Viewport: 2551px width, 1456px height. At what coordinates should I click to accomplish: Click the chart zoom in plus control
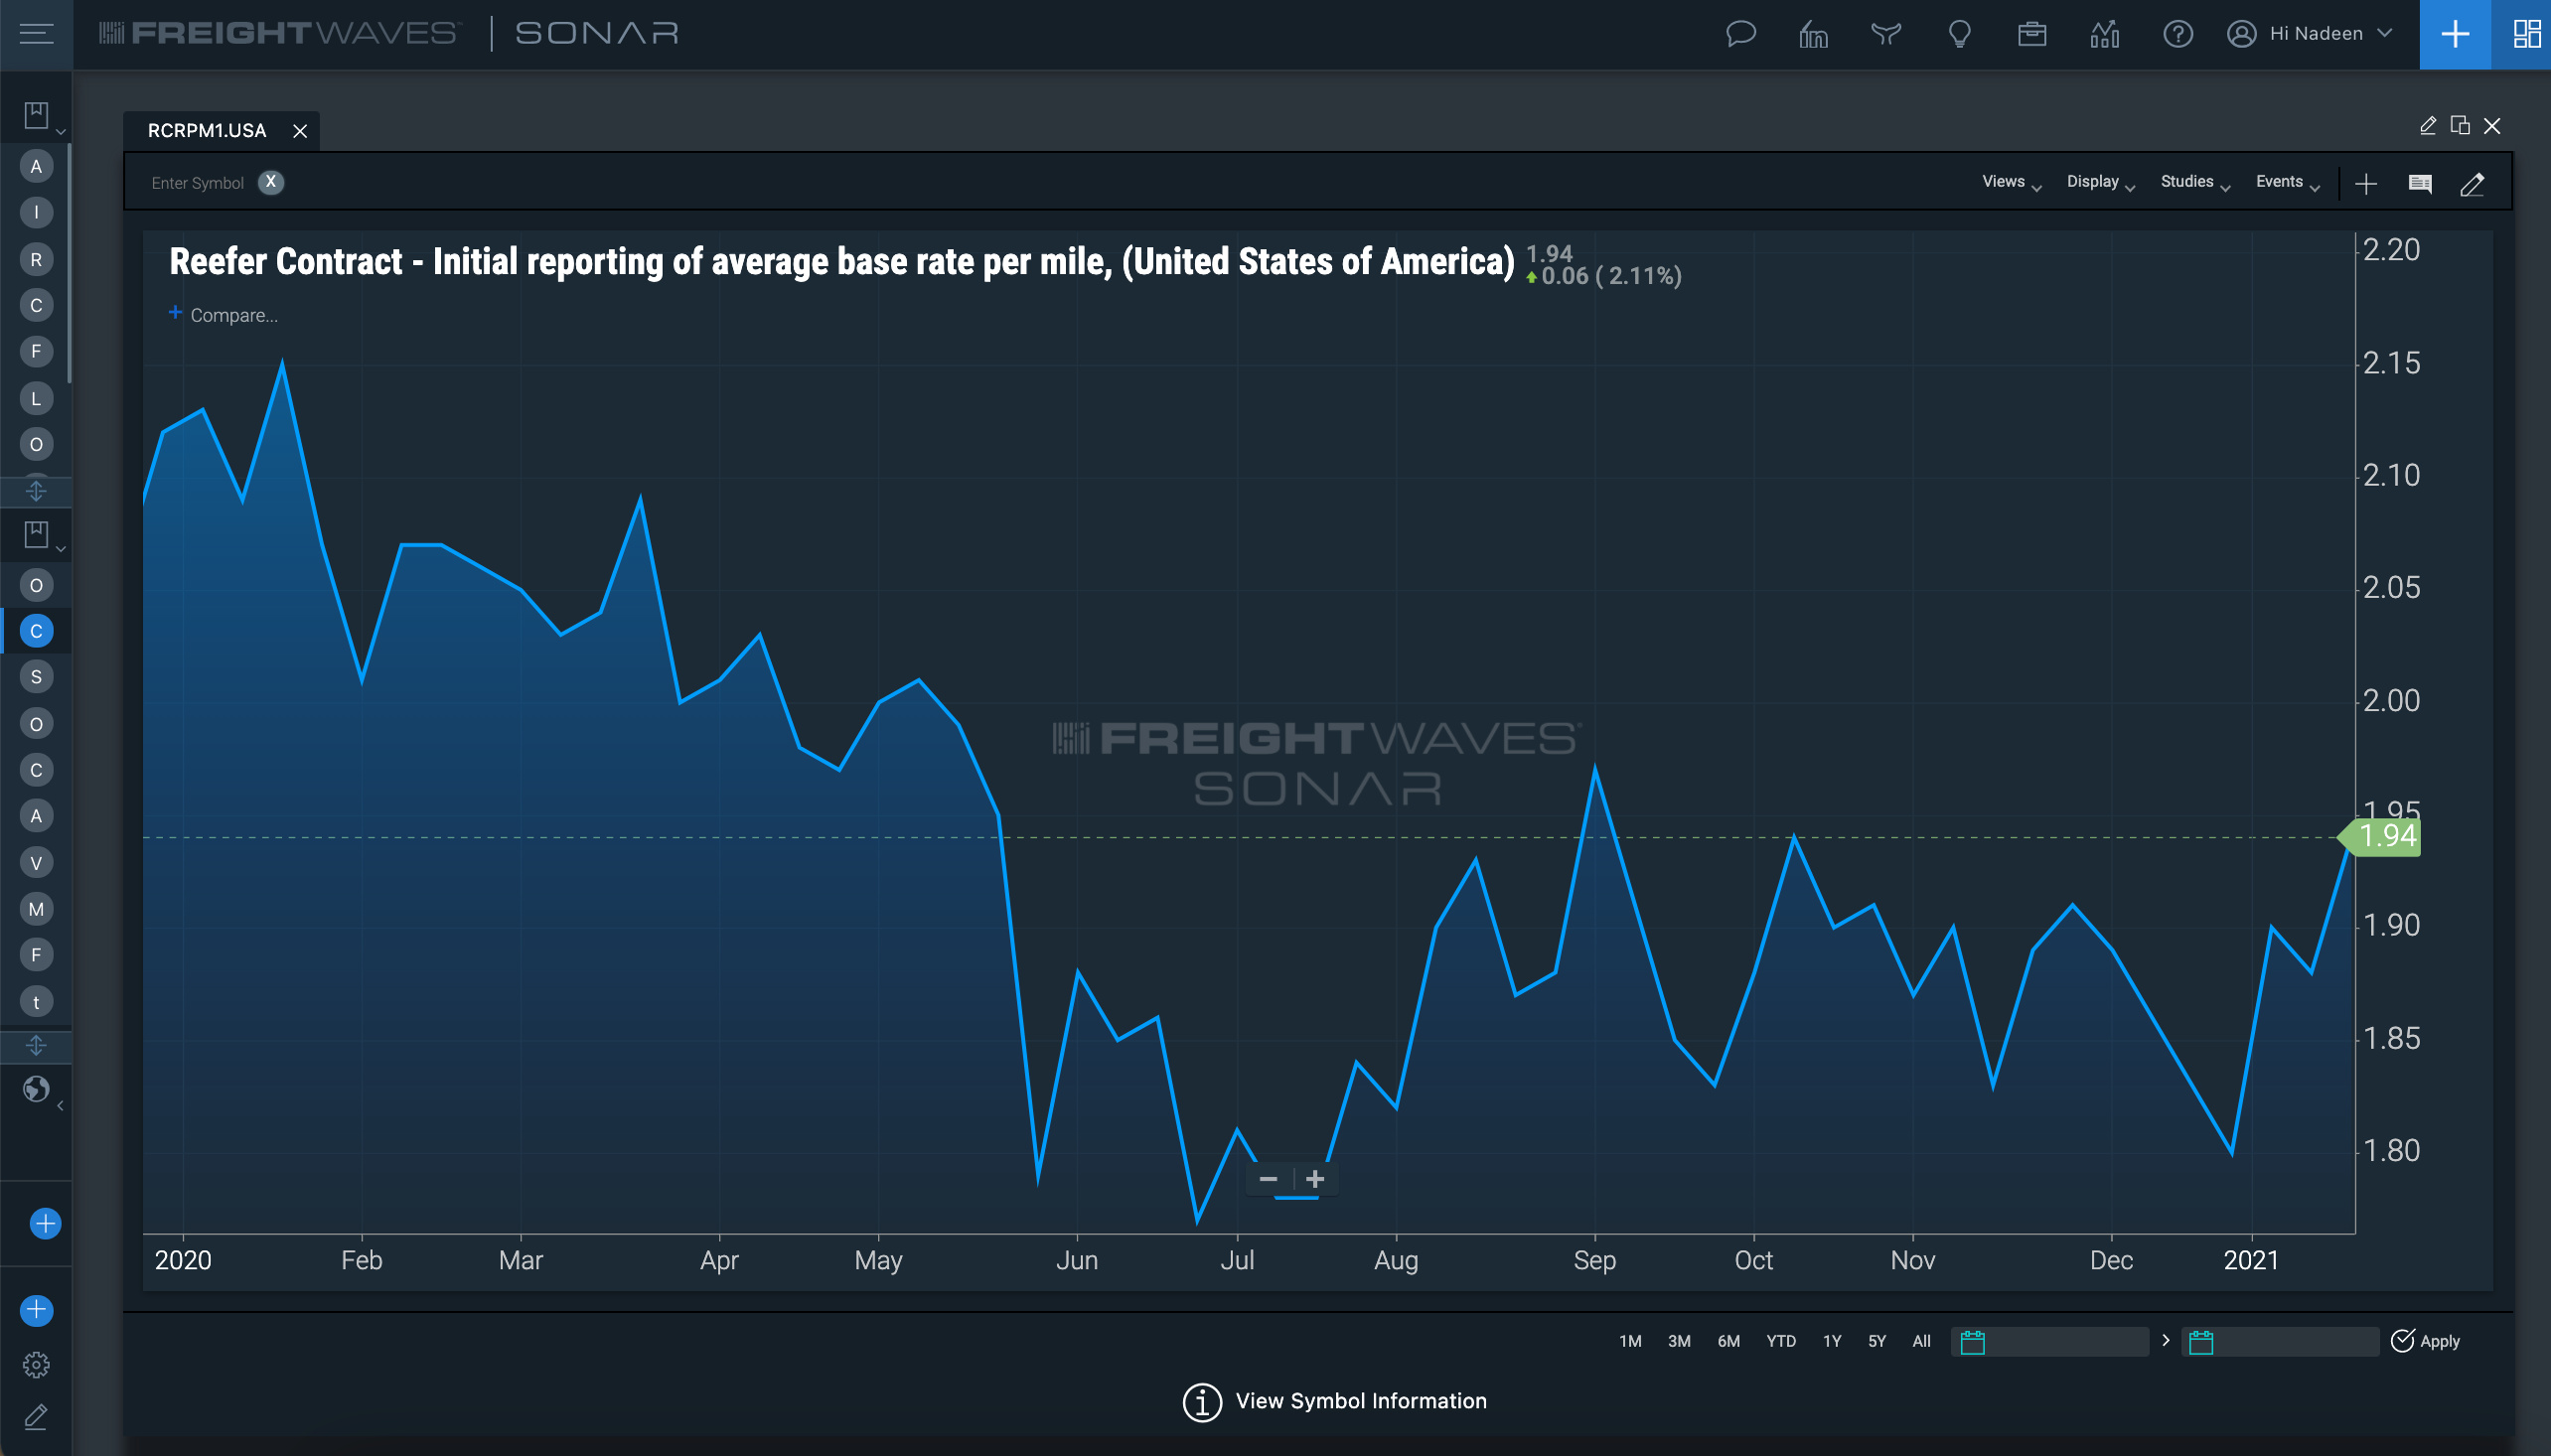point(1315,1179)
